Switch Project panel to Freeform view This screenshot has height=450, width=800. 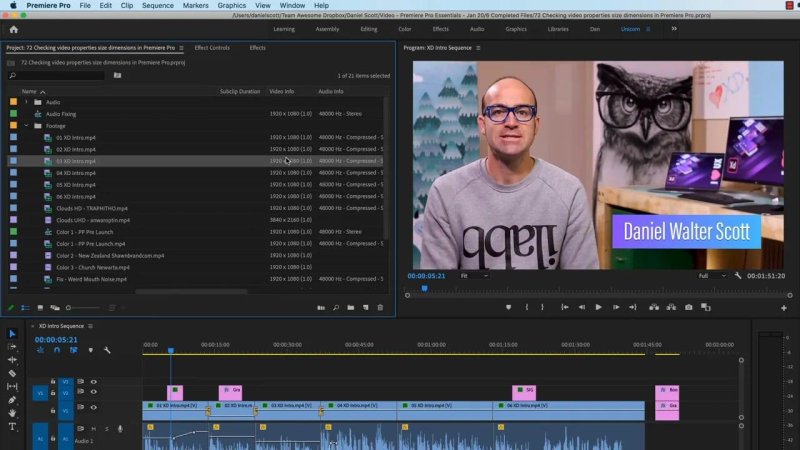point(55,308)
